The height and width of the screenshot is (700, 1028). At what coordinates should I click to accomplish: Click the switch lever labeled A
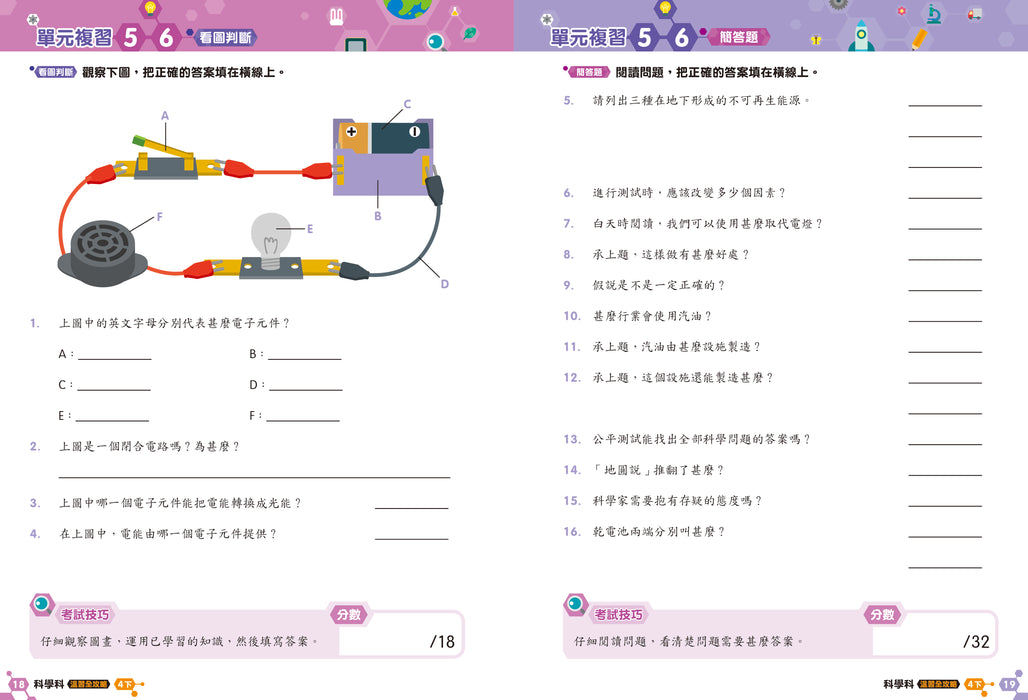click(x=162, y=149)
